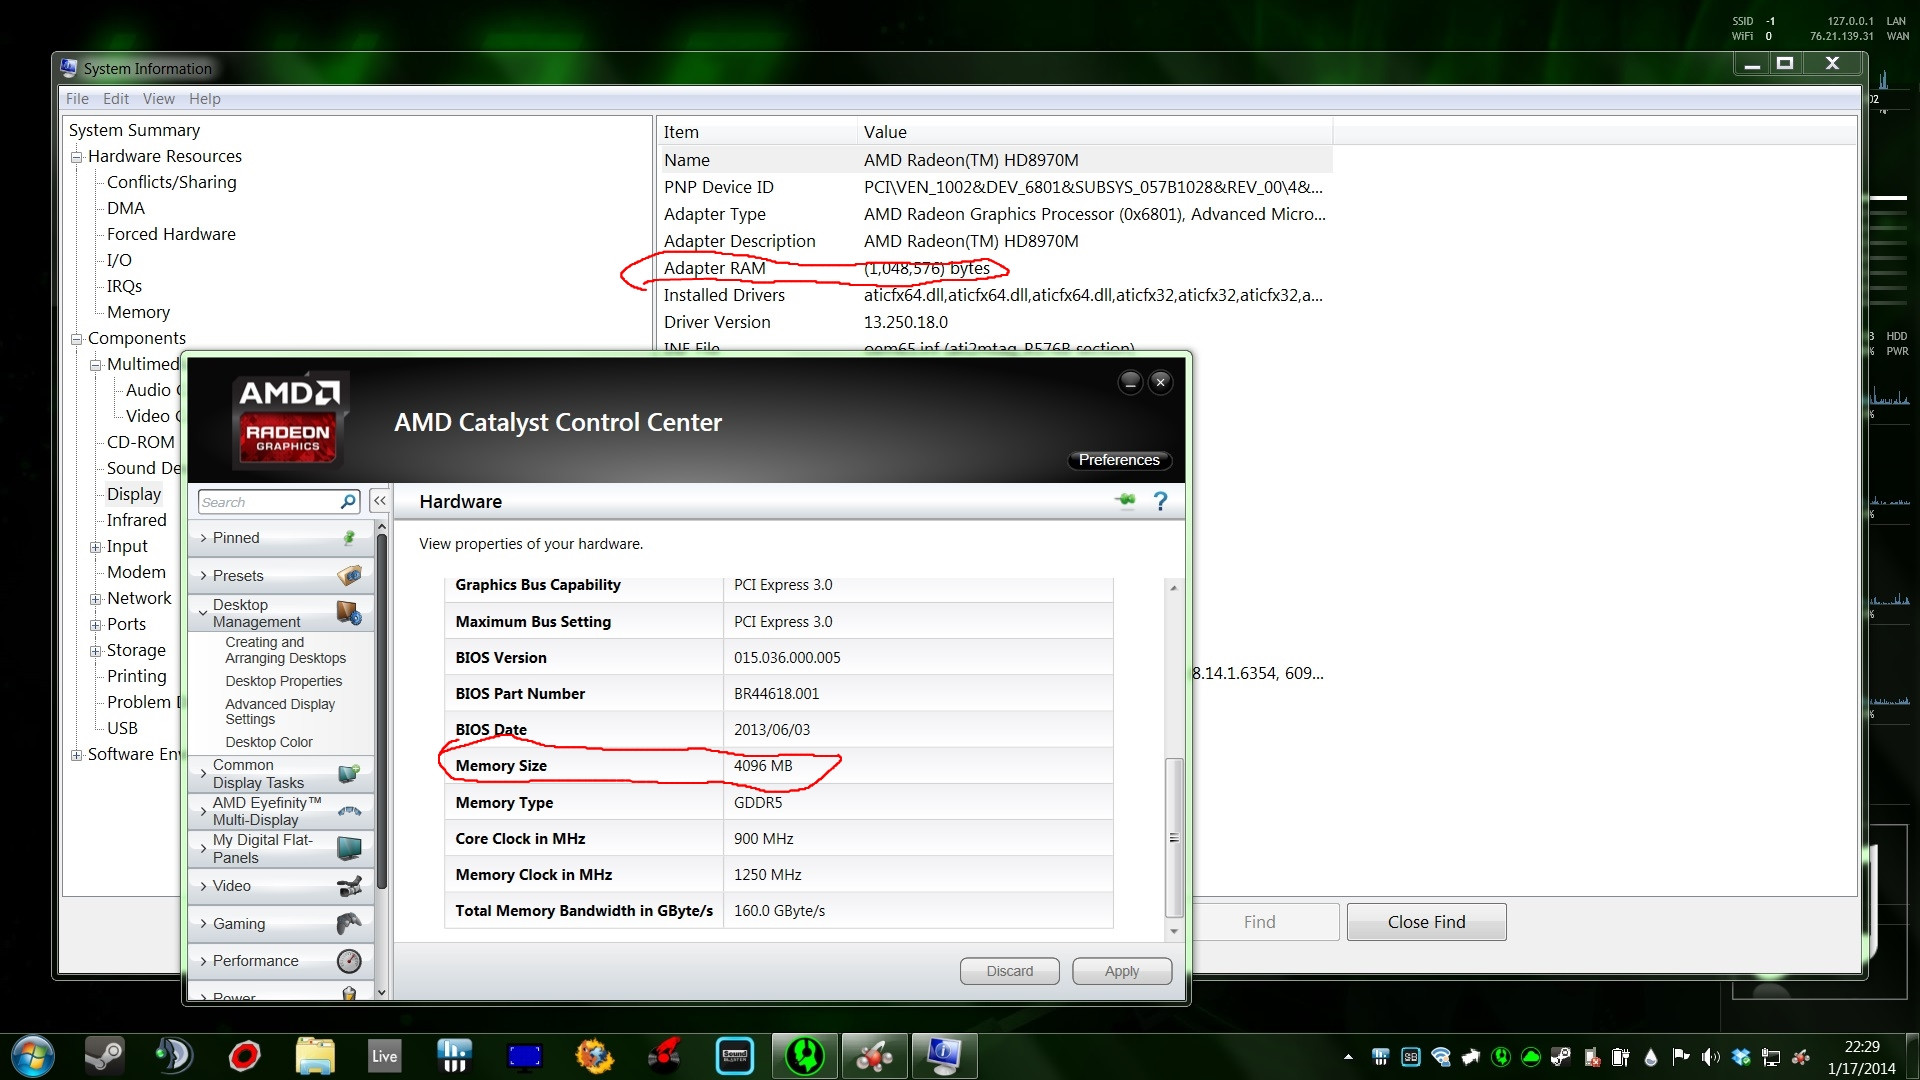Click the clock showing 22:29
Viewport: 1920px width, 1080px height.
point(1862,1047)
